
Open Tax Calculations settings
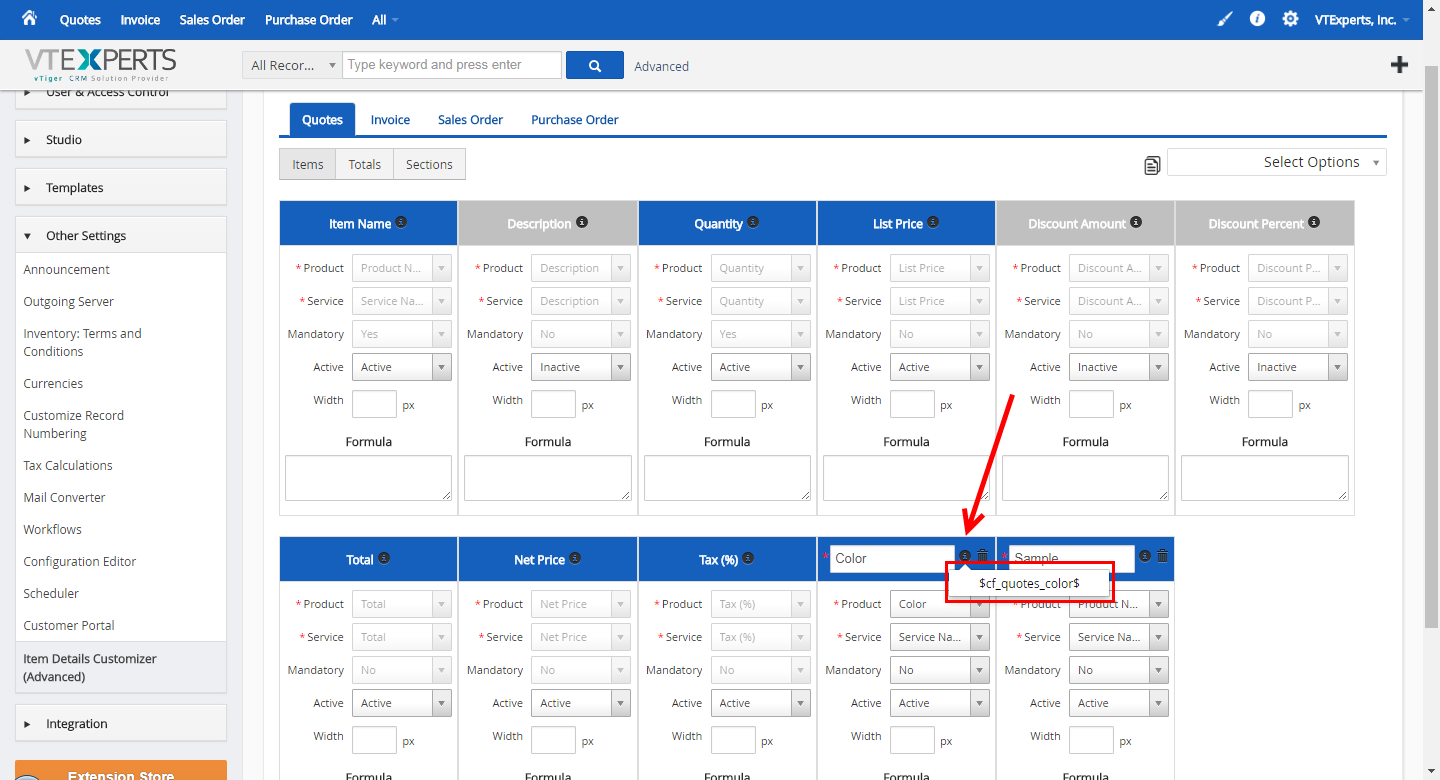68,465
